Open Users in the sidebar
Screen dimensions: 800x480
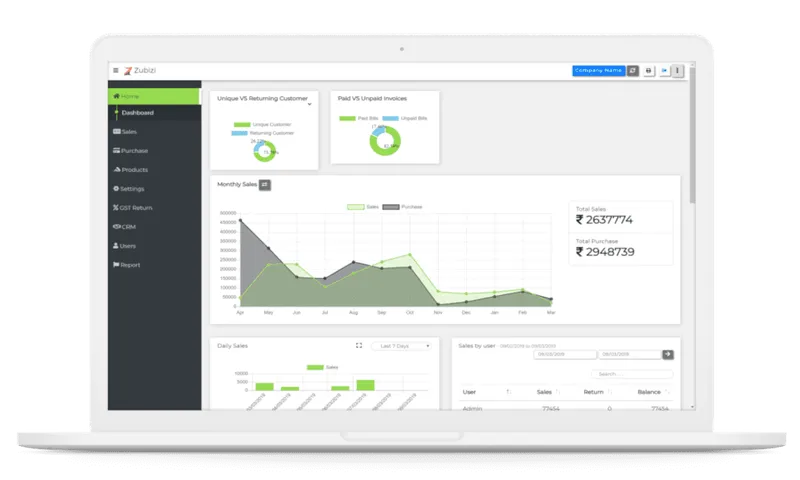pyautogui.click(x=124, y=246)
